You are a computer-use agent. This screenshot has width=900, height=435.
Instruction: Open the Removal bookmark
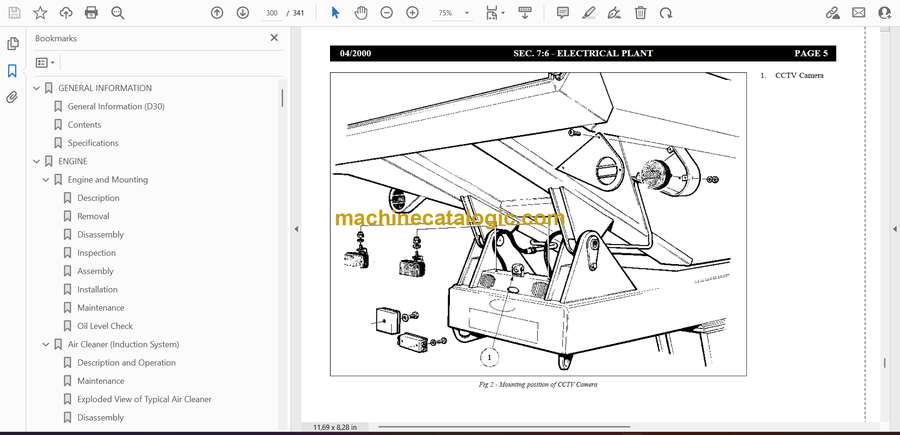[x=93, y=216]
